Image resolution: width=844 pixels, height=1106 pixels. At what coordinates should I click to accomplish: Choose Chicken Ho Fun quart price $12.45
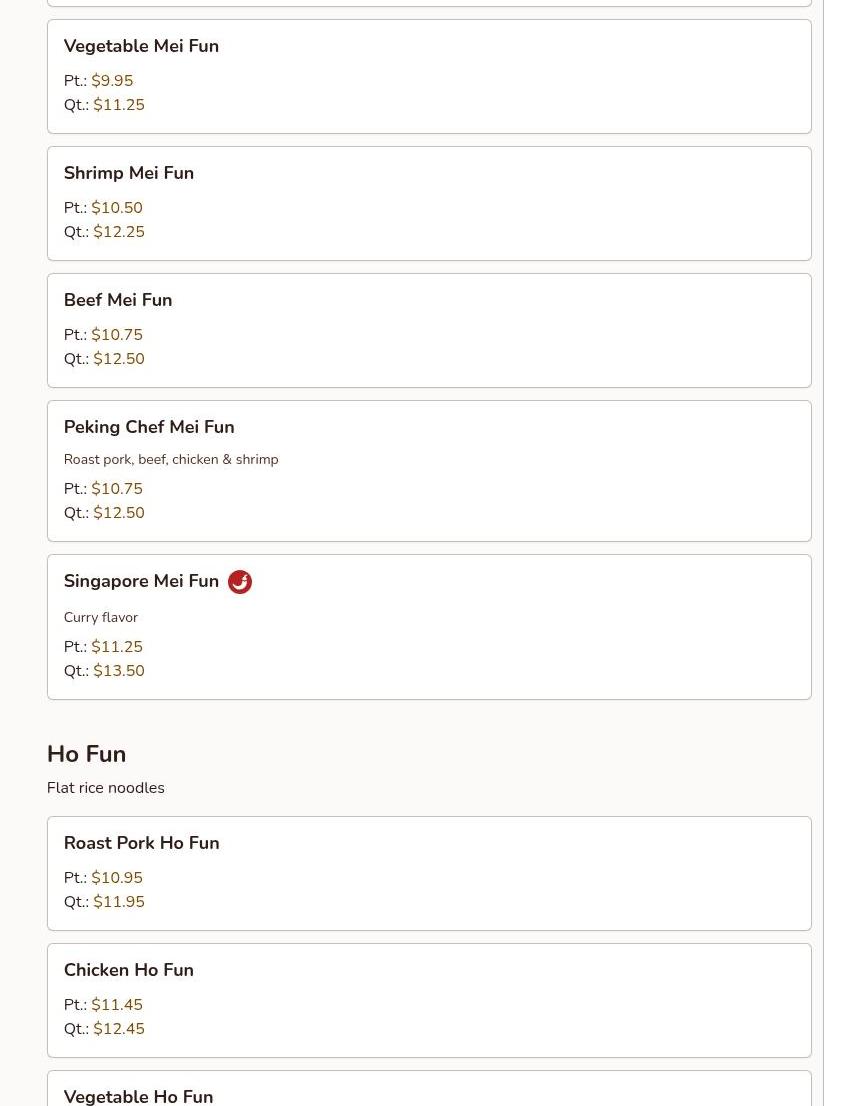point(119,1029)
